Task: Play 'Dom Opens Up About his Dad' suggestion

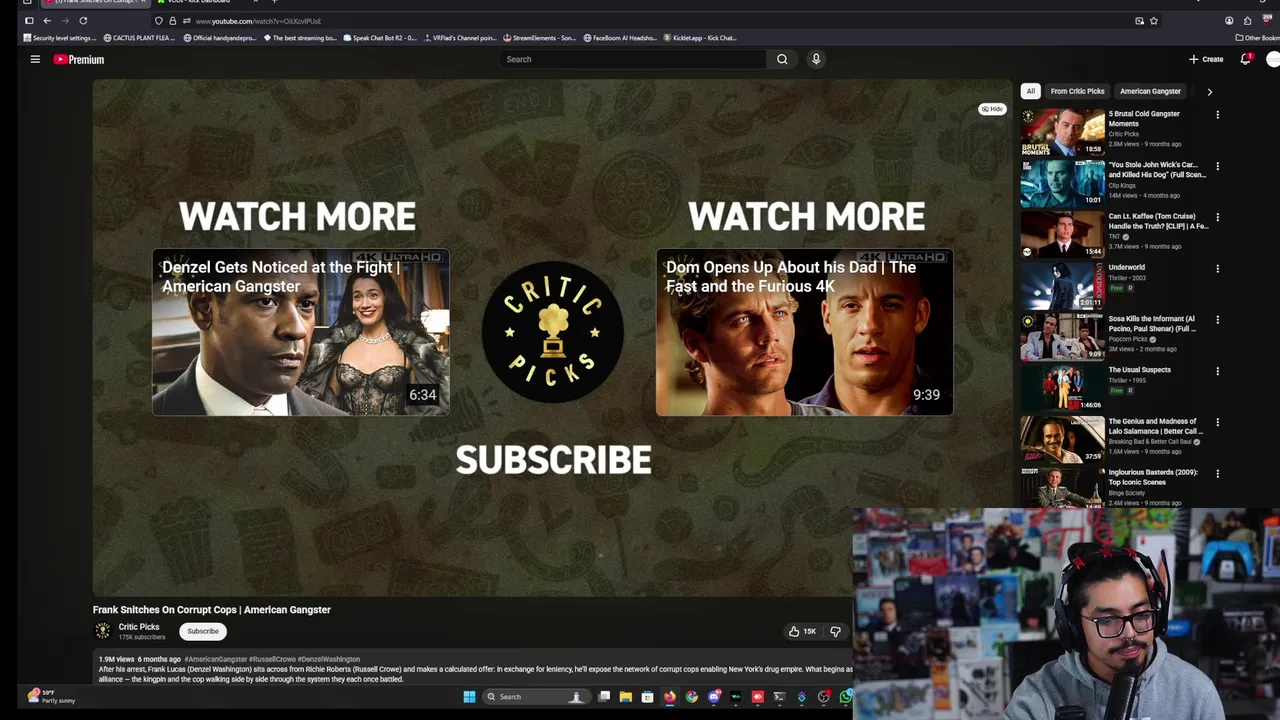Action: 804,332
